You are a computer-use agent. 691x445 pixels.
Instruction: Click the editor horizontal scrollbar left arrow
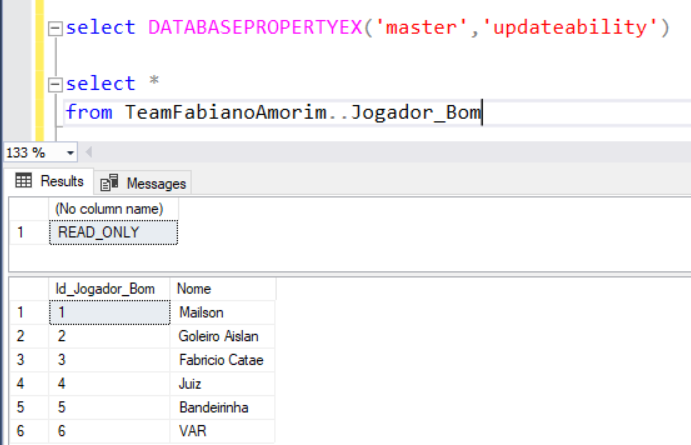tap(89, 153)
